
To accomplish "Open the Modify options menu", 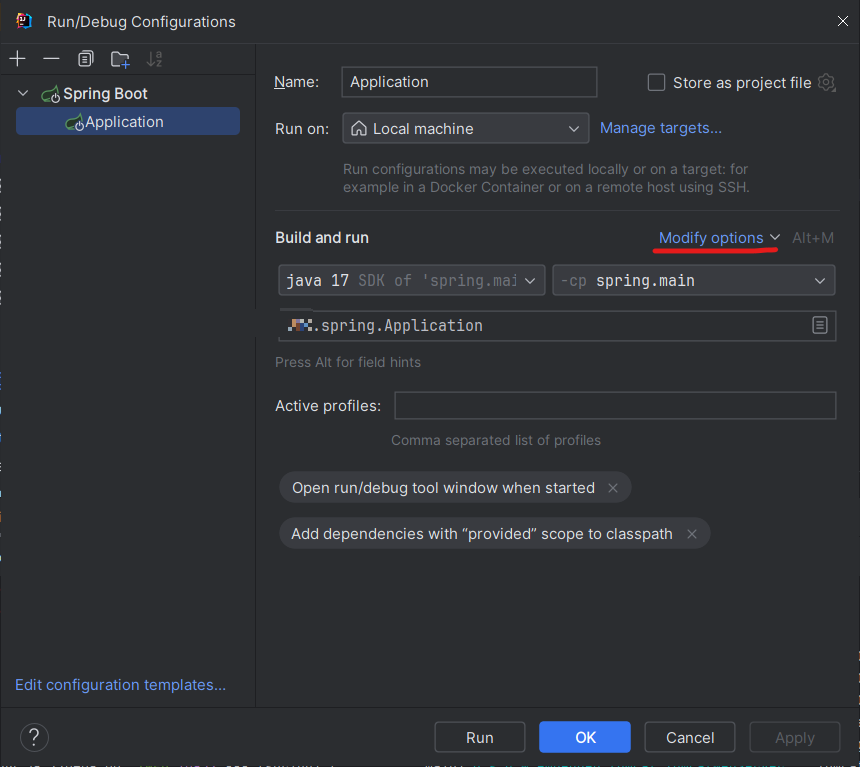I will coord(718,238).
